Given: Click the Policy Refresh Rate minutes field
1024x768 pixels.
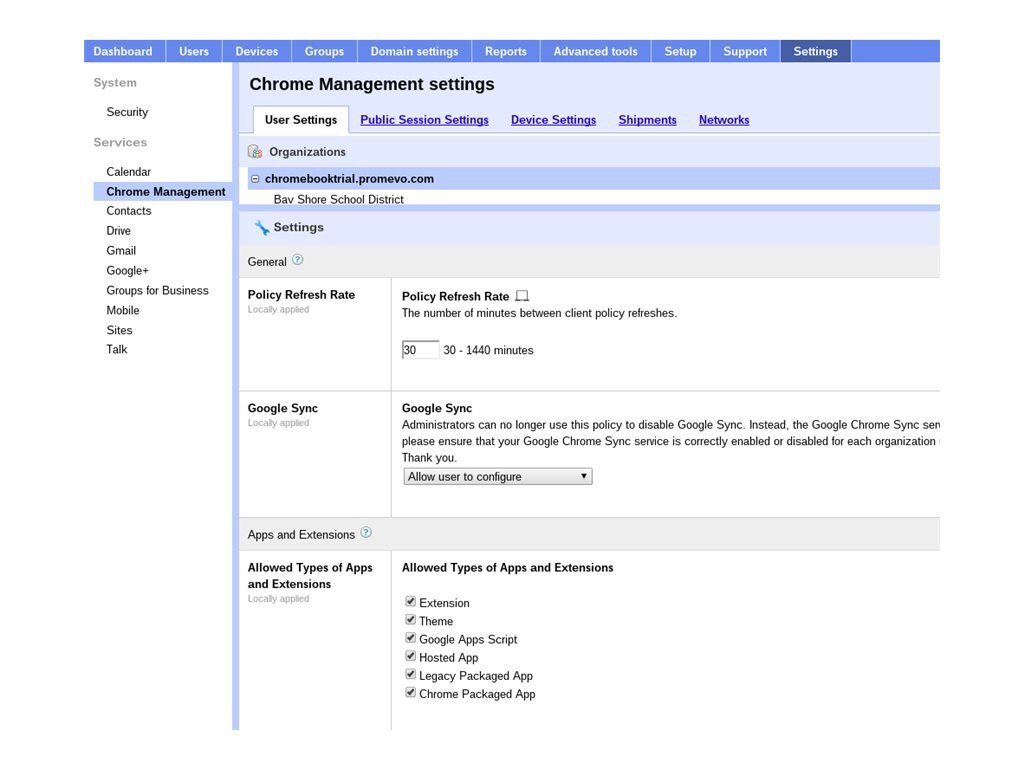Looking at the screenshot, I should pos(420,350).
